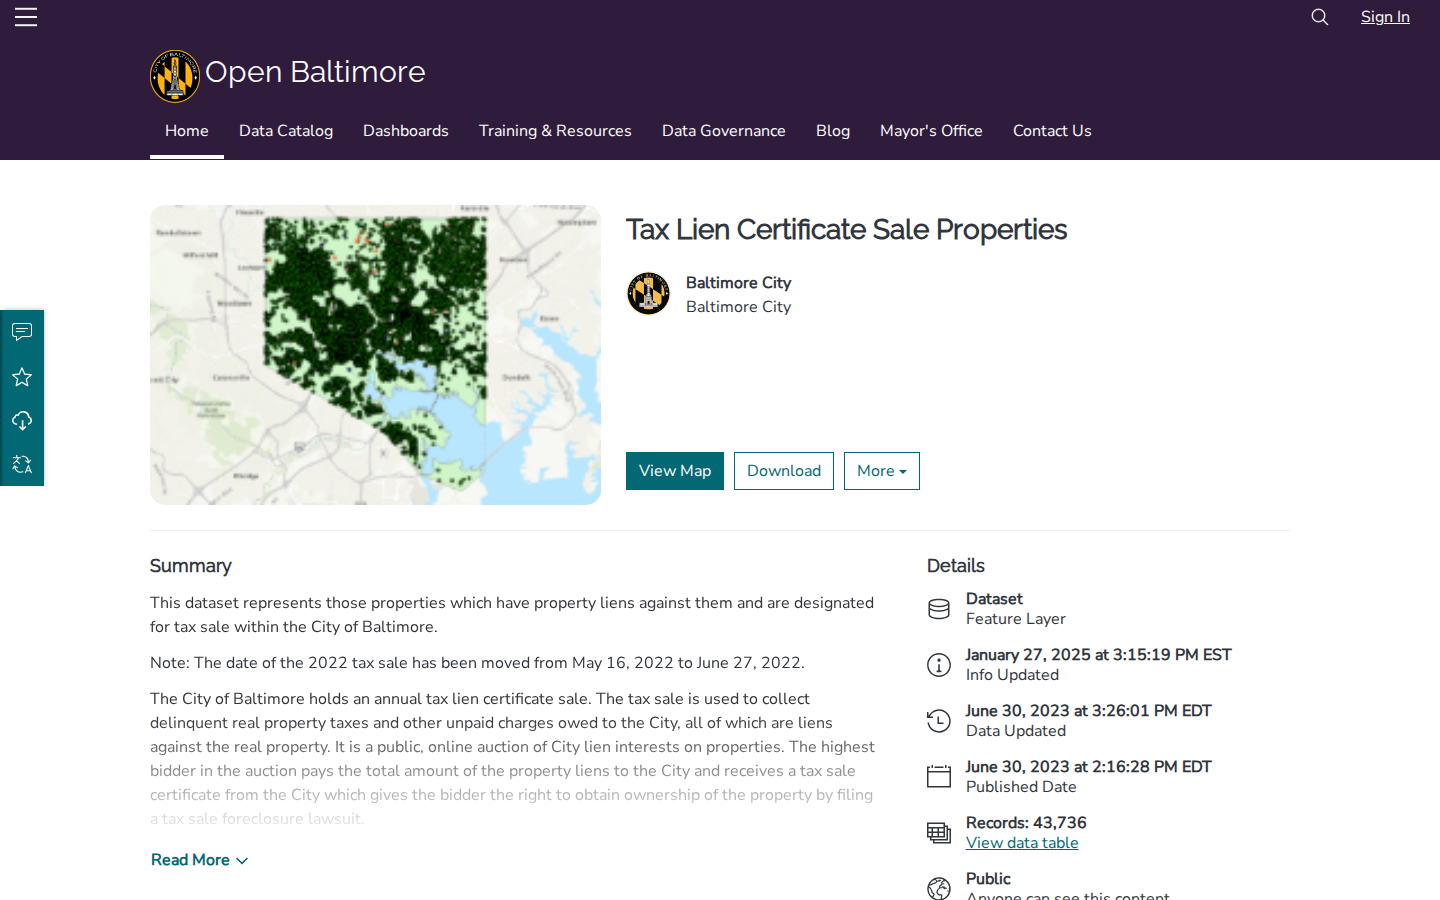
Task: Click the Dataset database icon
Action: [939, 609]
